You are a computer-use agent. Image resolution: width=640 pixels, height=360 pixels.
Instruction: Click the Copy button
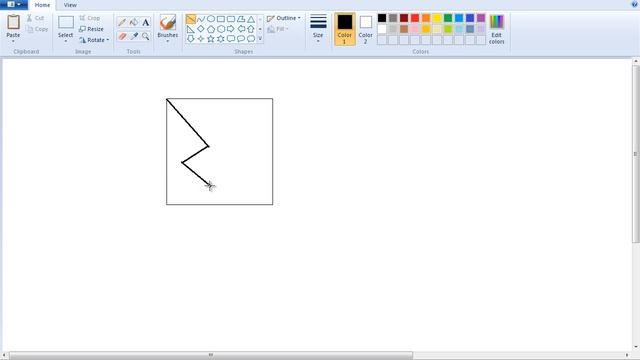click(37, 29)
